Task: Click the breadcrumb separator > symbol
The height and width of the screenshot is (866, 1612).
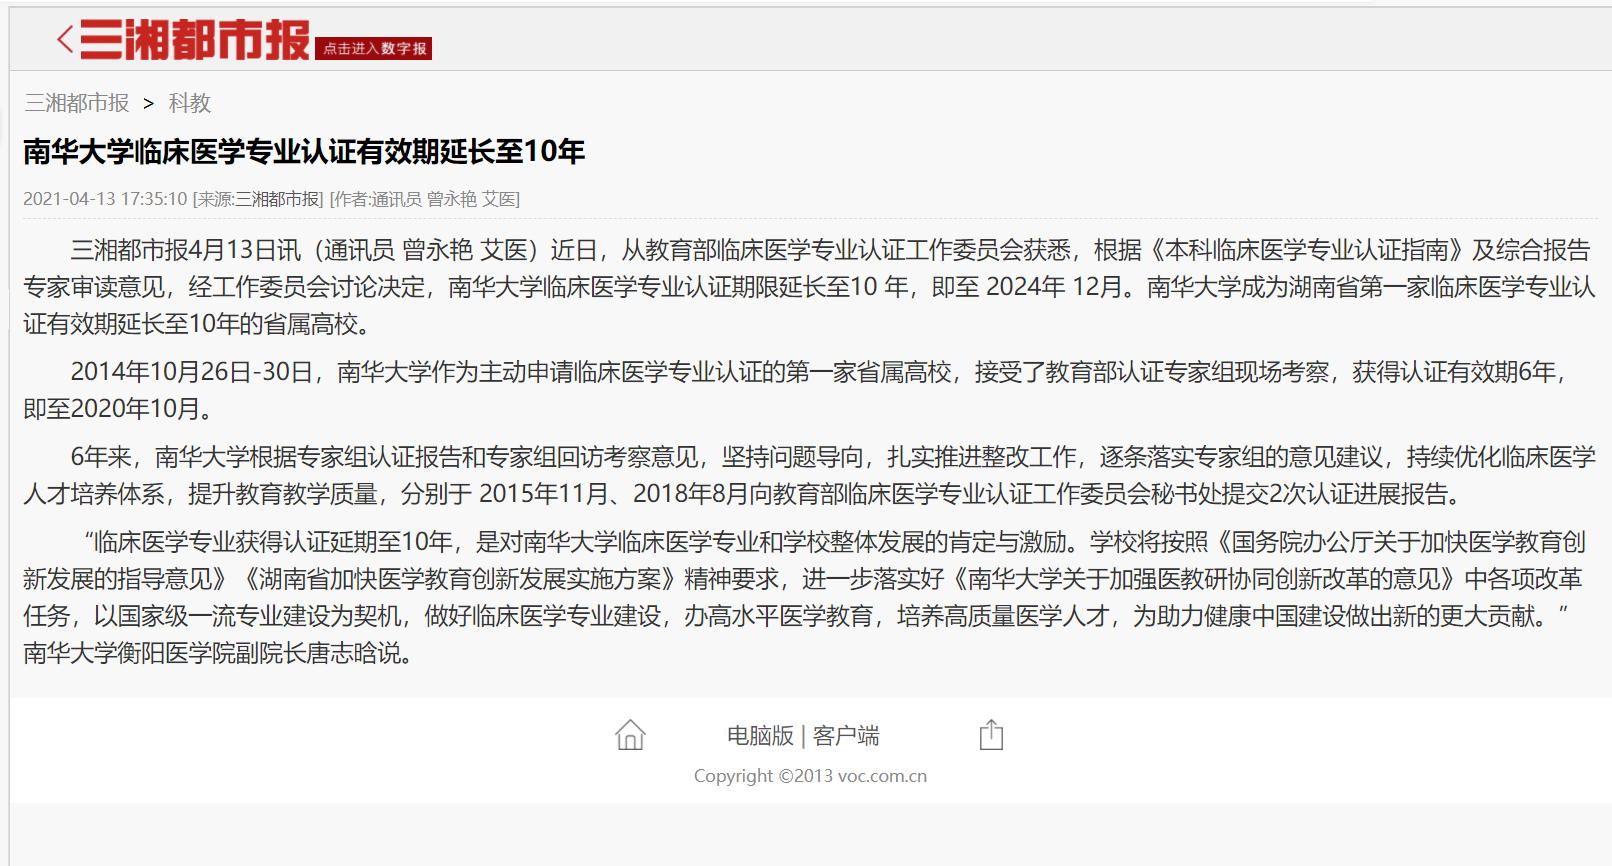Action: 149,103
